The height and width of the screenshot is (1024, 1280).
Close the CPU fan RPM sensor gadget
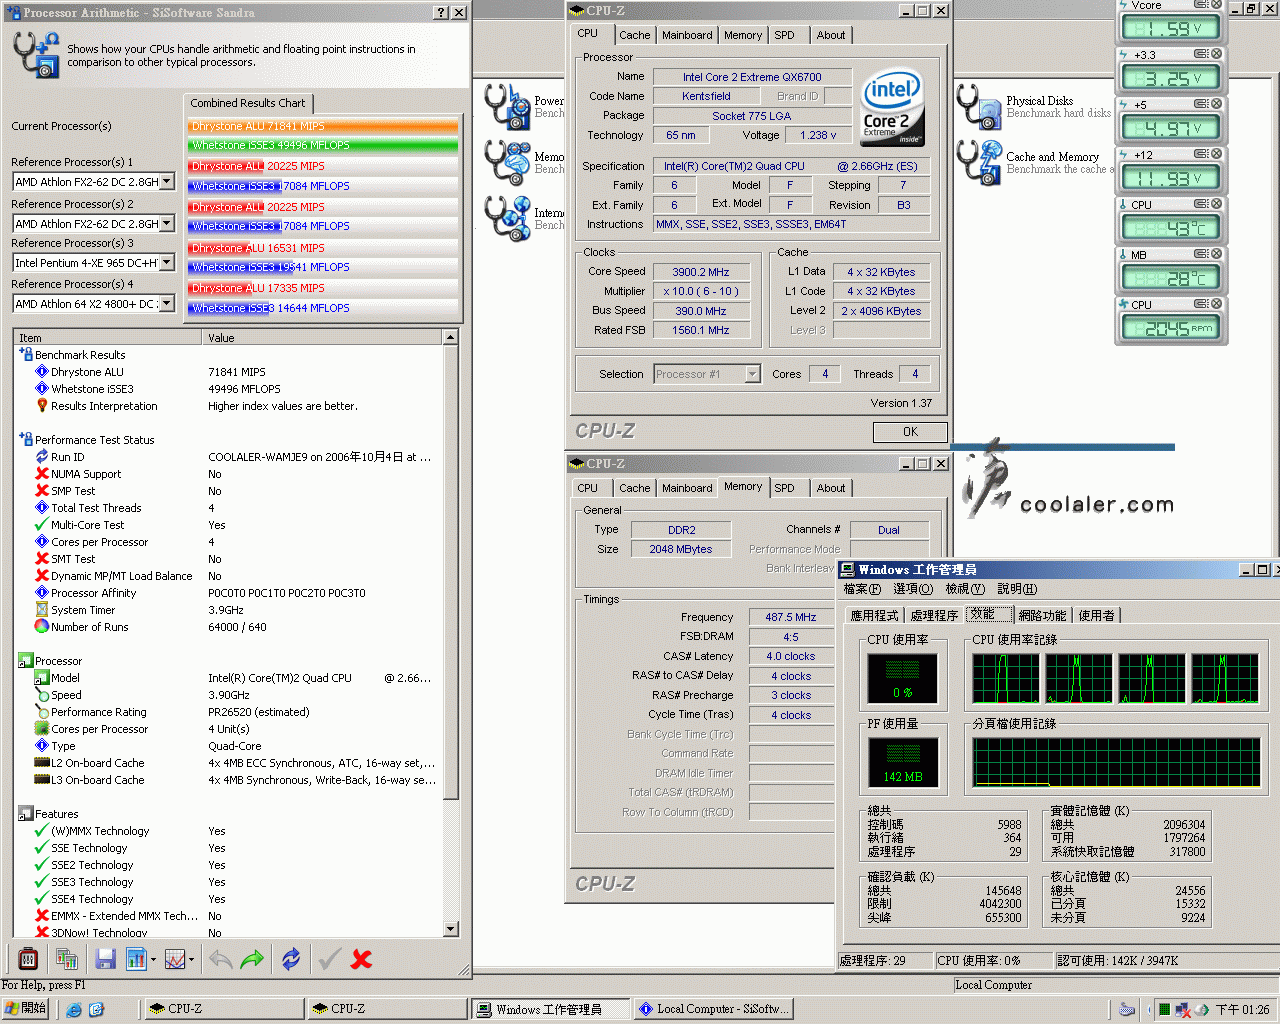[x=1217, y=304]
